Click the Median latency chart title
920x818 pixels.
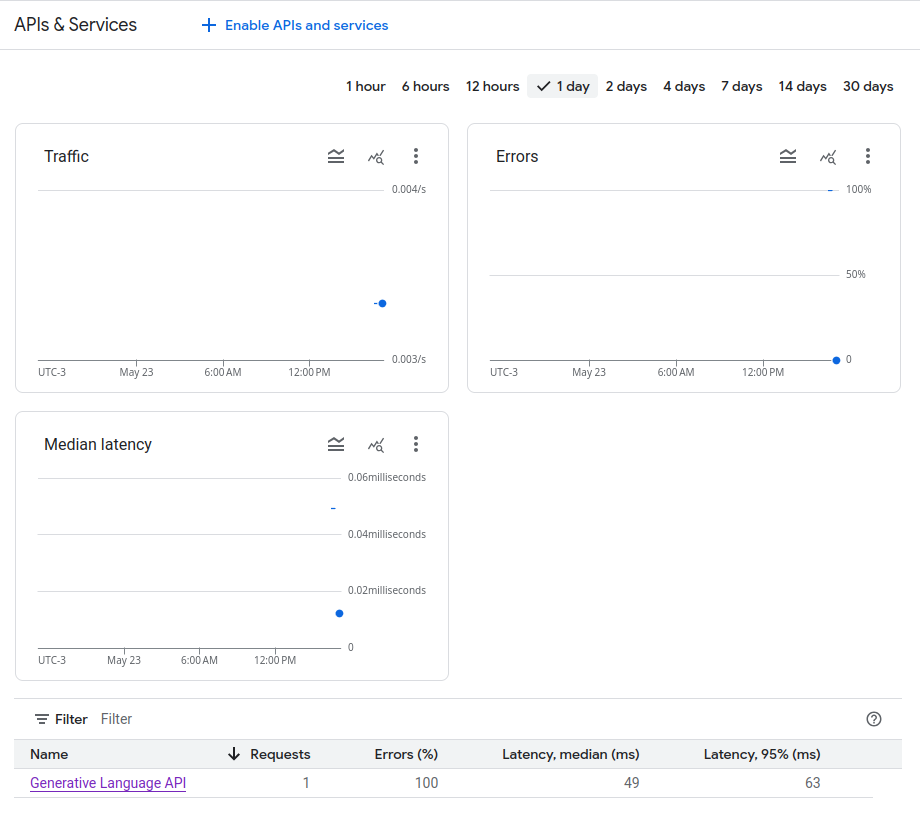pos(97,444)
